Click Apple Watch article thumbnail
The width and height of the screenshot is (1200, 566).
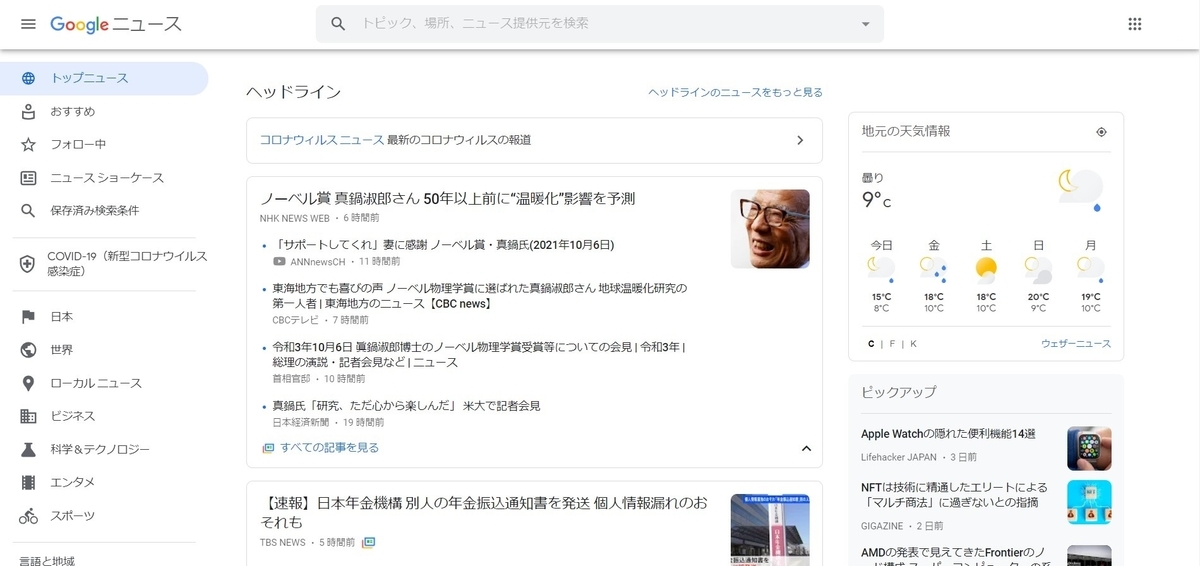(x=1089, y=449)
